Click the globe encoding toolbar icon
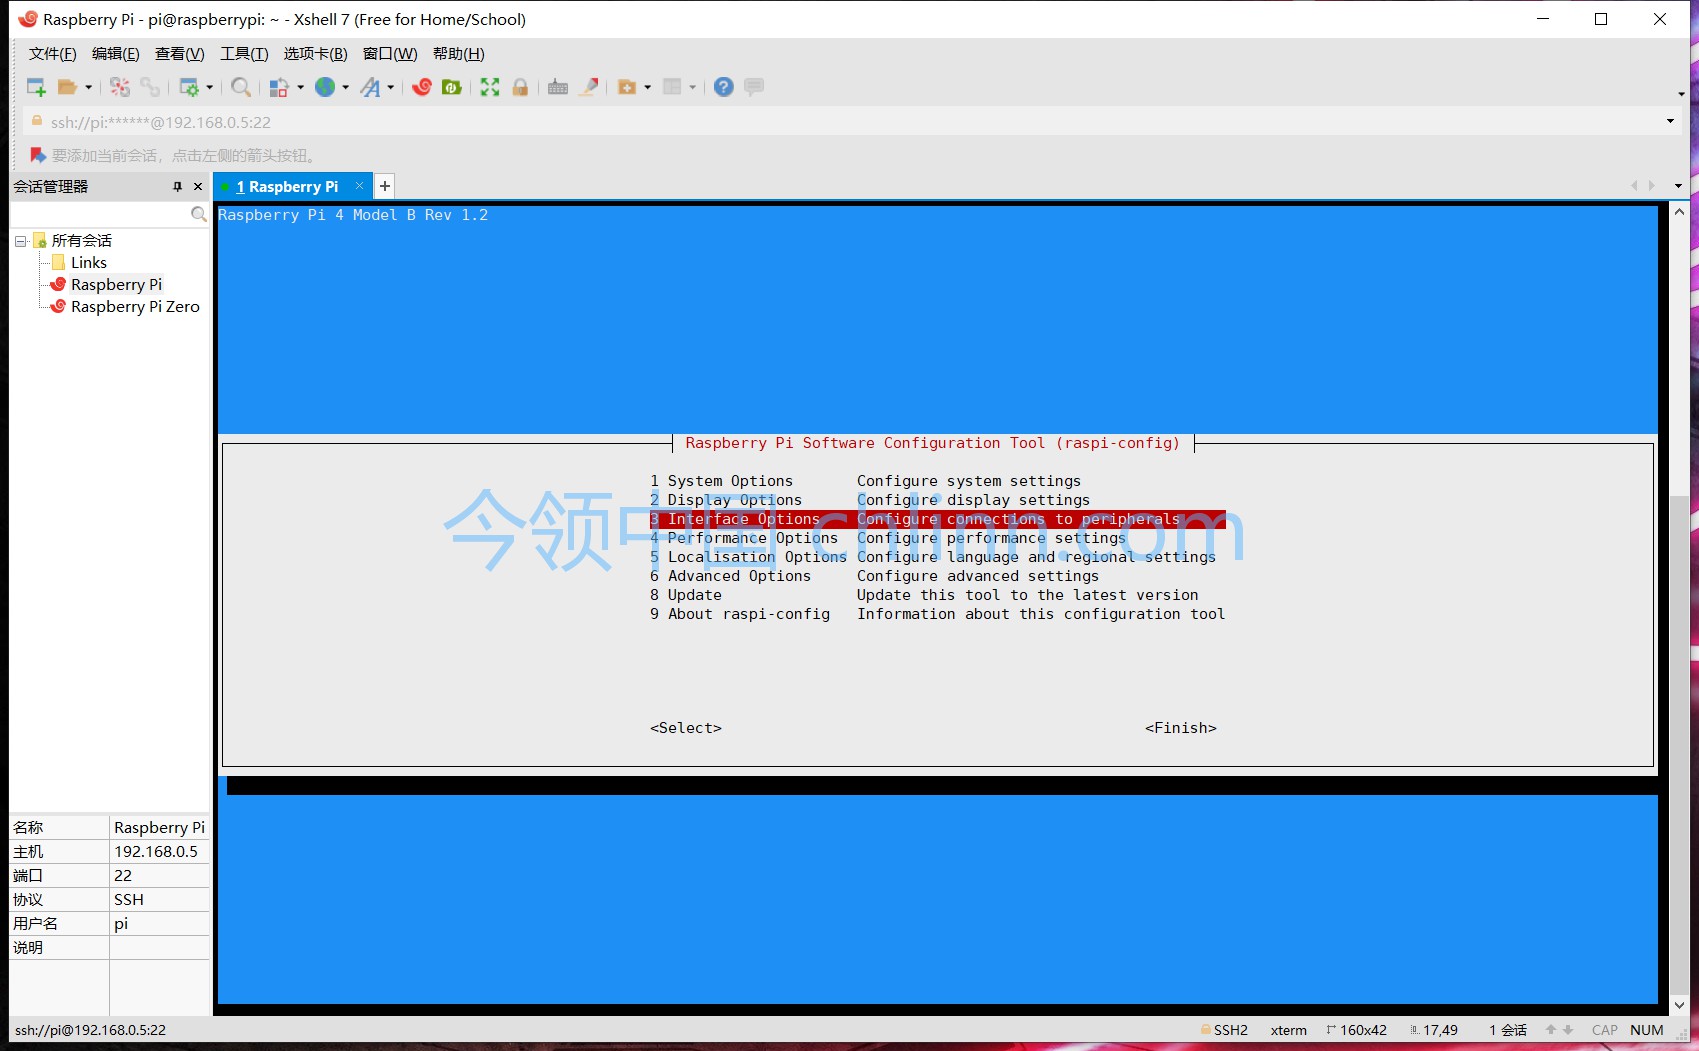Viewport: 1699px width, 1051px height. [x=325, y=87]
